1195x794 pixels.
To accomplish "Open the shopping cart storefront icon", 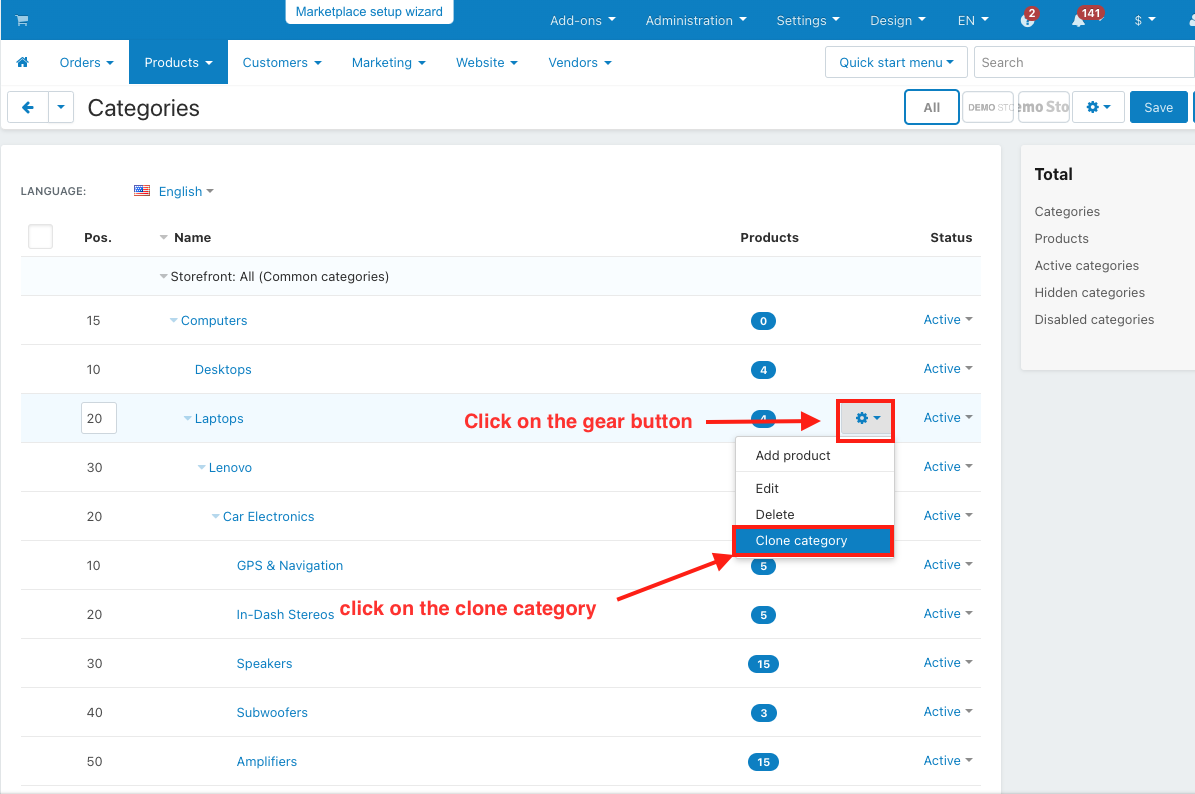I will [21, 21].
